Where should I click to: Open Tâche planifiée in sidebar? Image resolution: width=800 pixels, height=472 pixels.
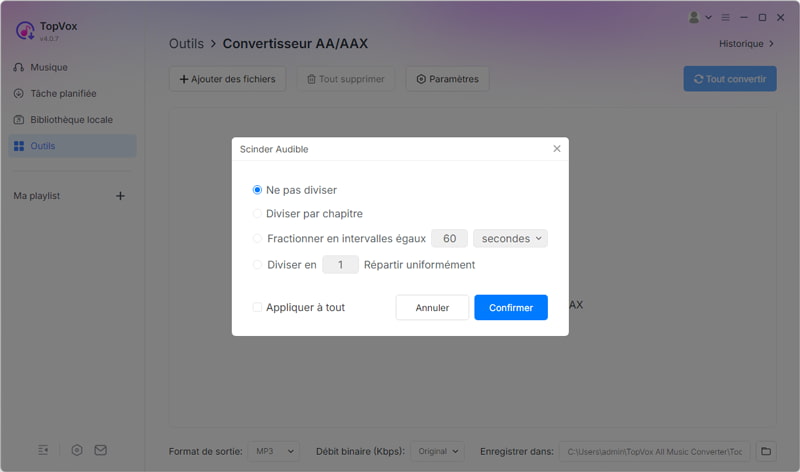click(x=62, y=94)
